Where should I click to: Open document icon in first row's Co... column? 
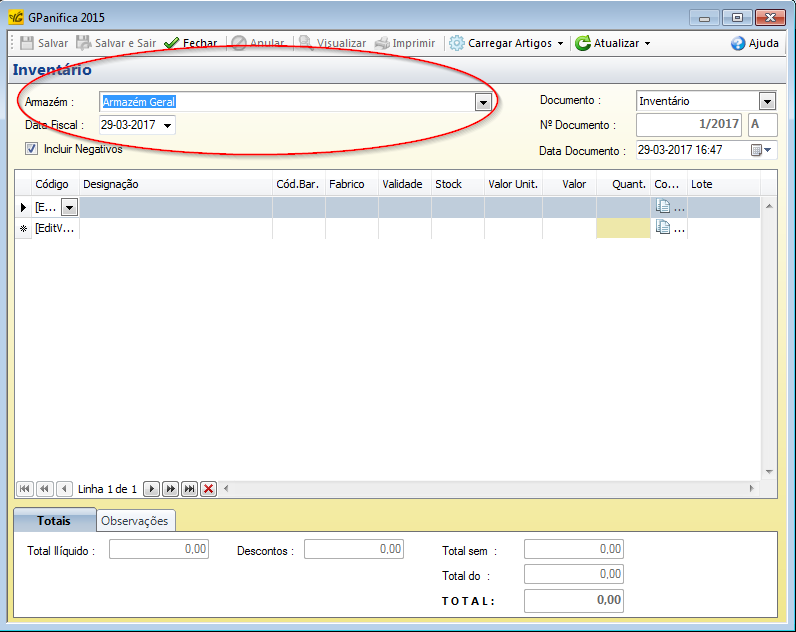pyautogui.click(x=663, y=207)
